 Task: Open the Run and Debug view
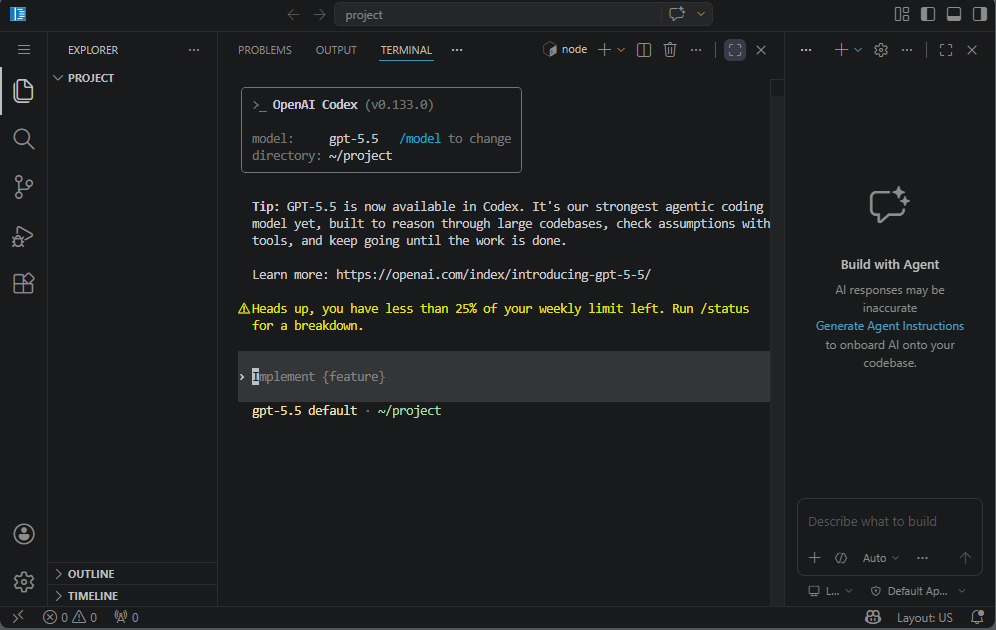tap(24, 236)
